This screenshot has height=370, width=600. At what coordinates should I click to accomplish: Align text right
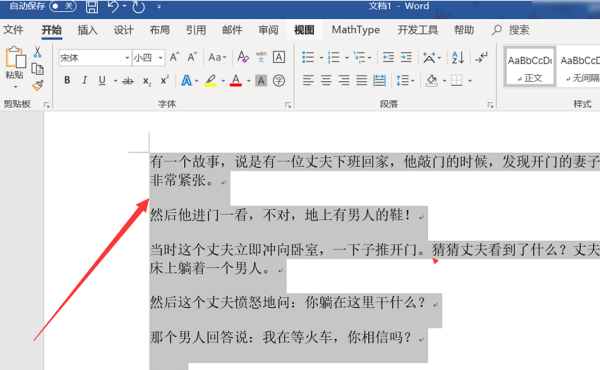[x=344, y=80]
